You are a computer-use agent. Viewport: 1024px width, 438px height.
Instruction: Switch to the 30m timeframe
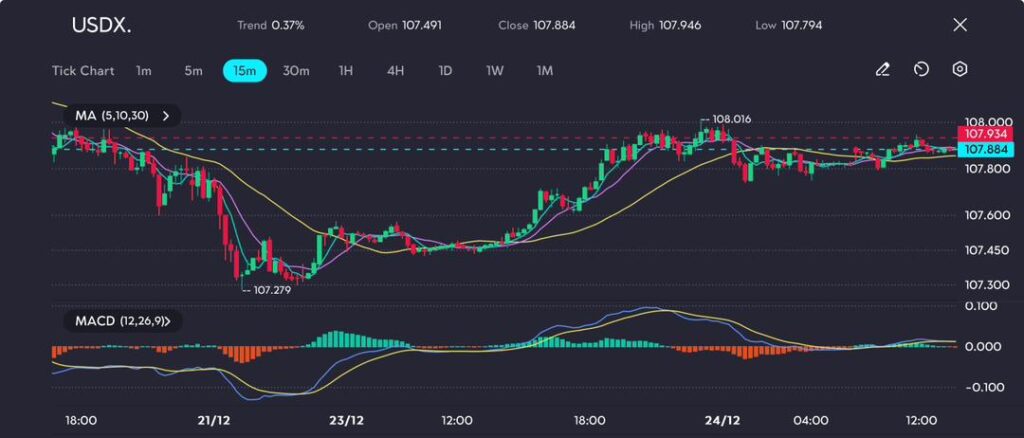(x=296, y=71)
